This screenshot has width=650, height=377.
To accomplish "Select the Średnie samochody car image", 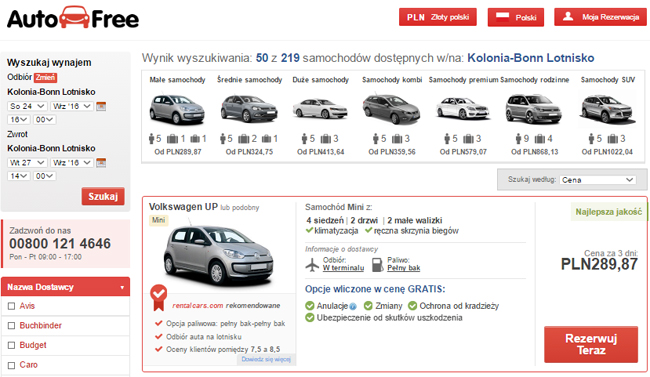I will (x=249, y=108).
